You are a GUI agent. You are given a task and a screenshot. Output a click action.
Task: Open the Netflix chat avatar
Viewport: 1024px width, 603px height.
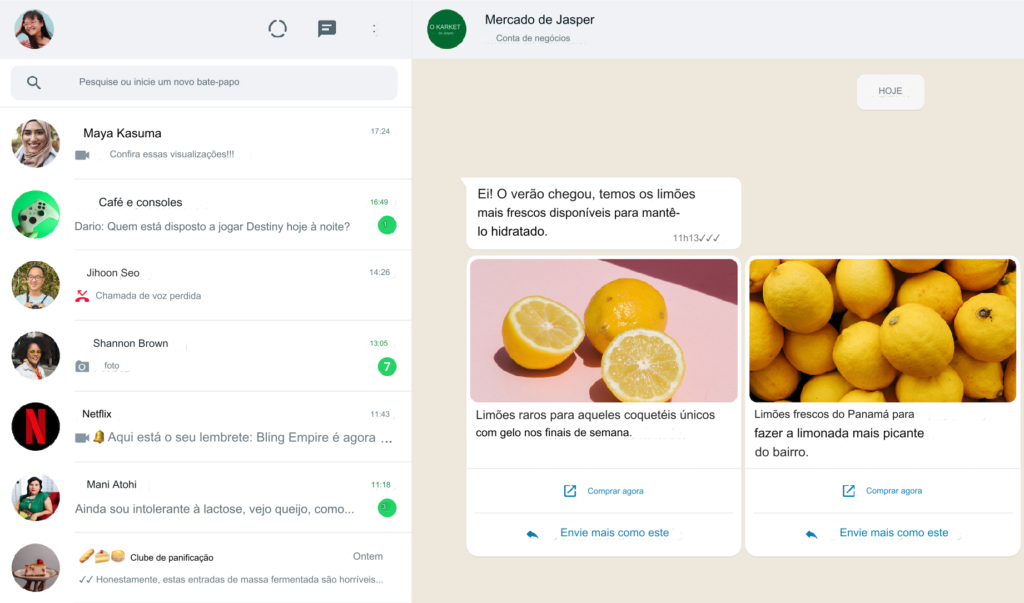pyautogui.click(x=36, y=426)
